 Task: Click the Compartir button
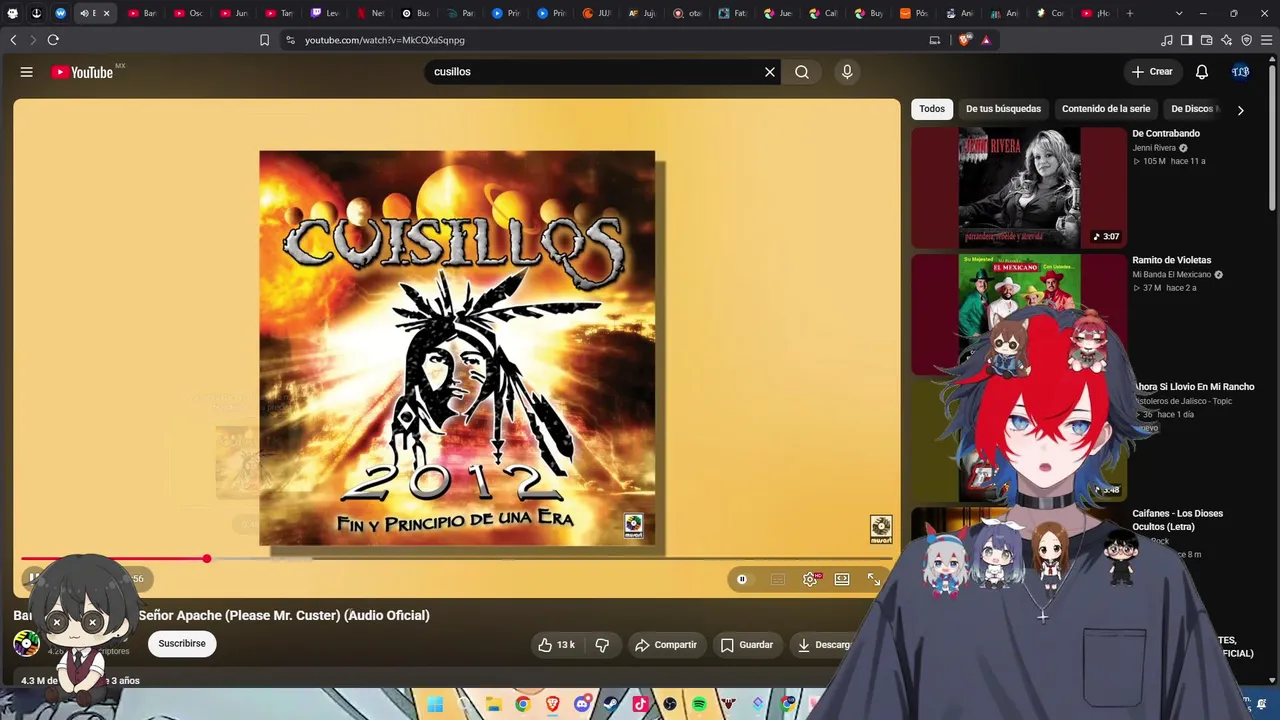tap(666, 645)
